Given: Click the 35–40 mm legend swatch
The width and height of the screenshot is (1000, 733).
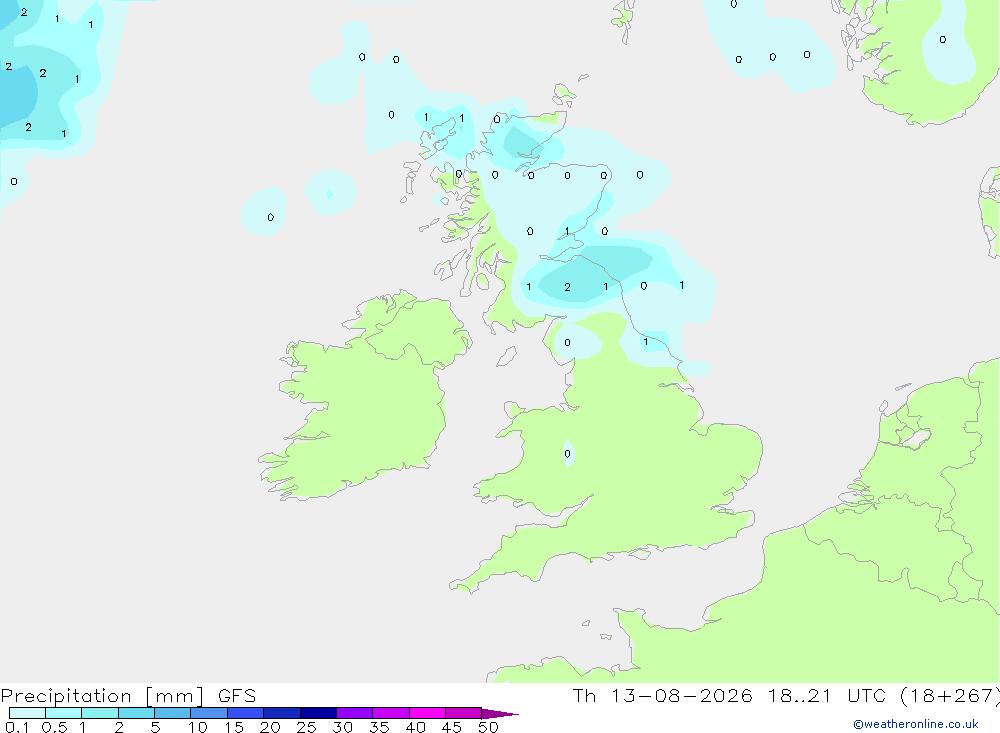Looking at the screenshot, I should pos(390,713).
